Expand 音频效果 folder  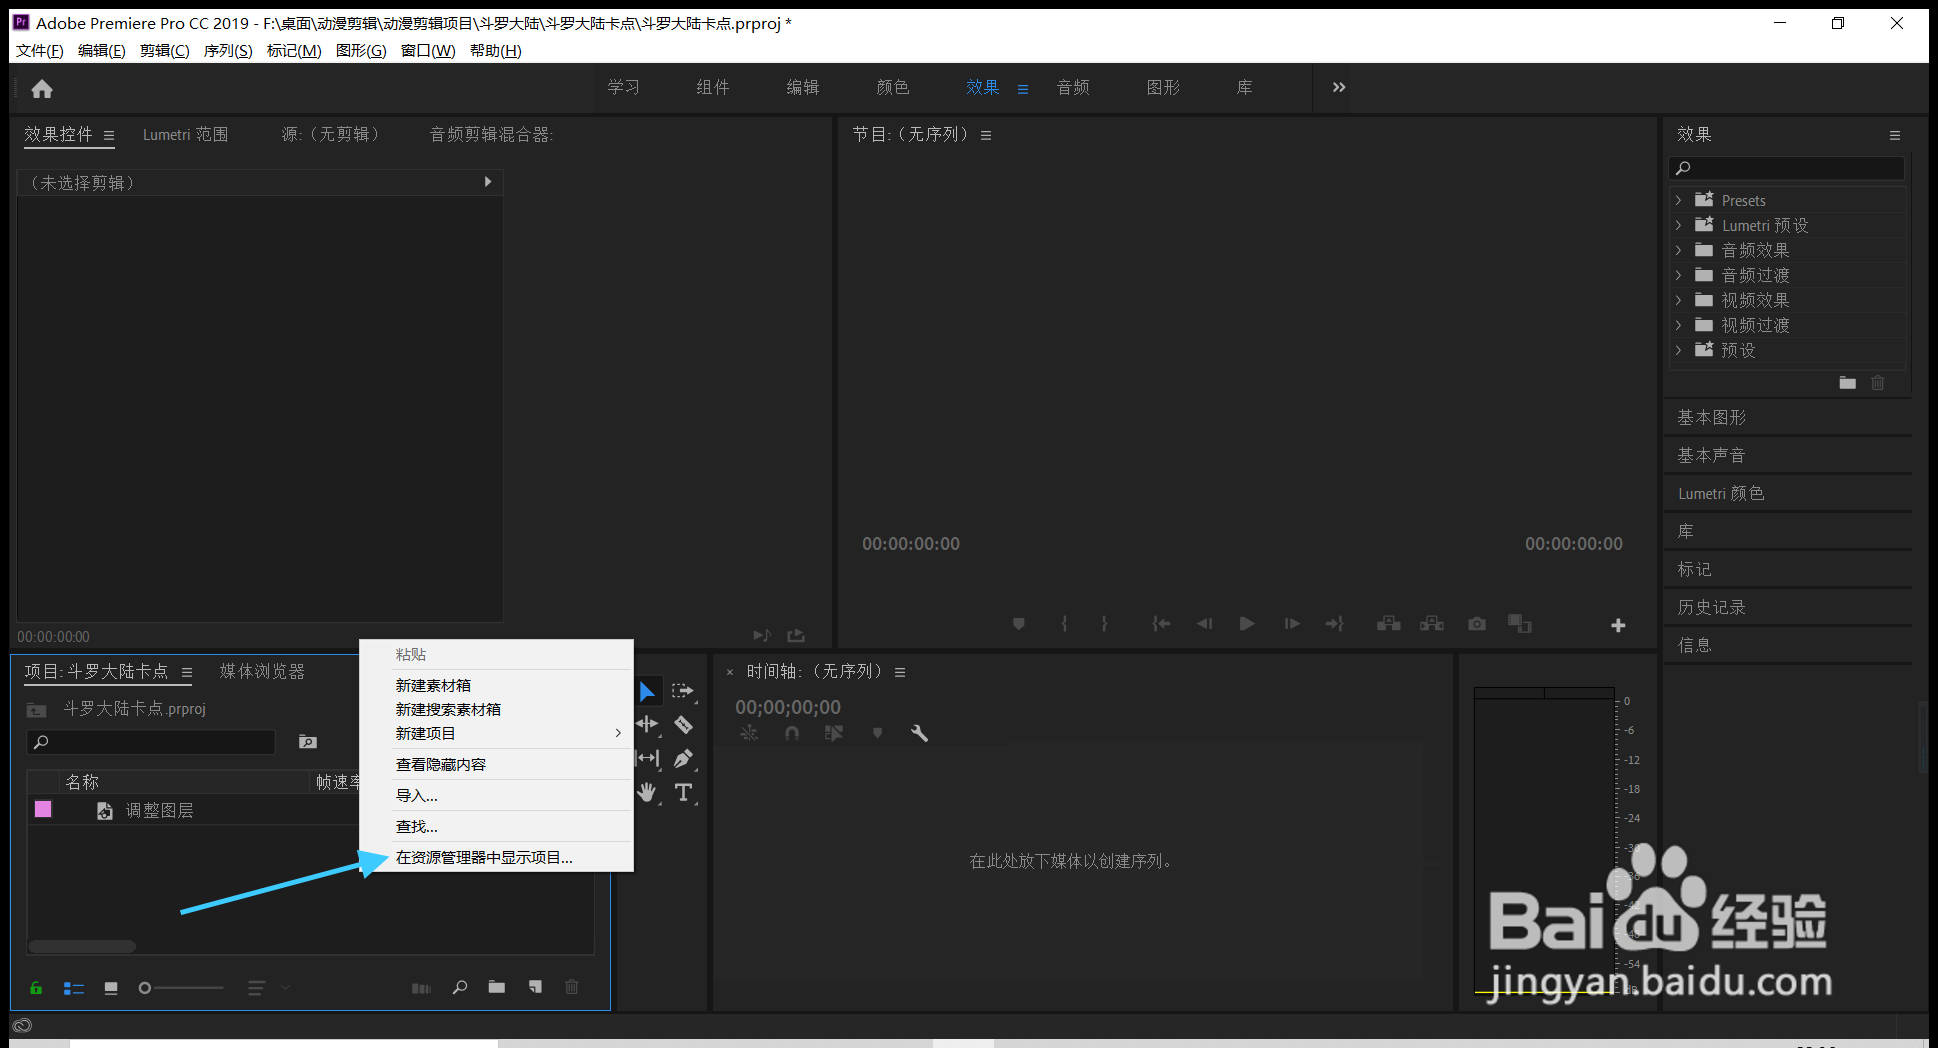pyautogui.click(x=1679, y=250)
